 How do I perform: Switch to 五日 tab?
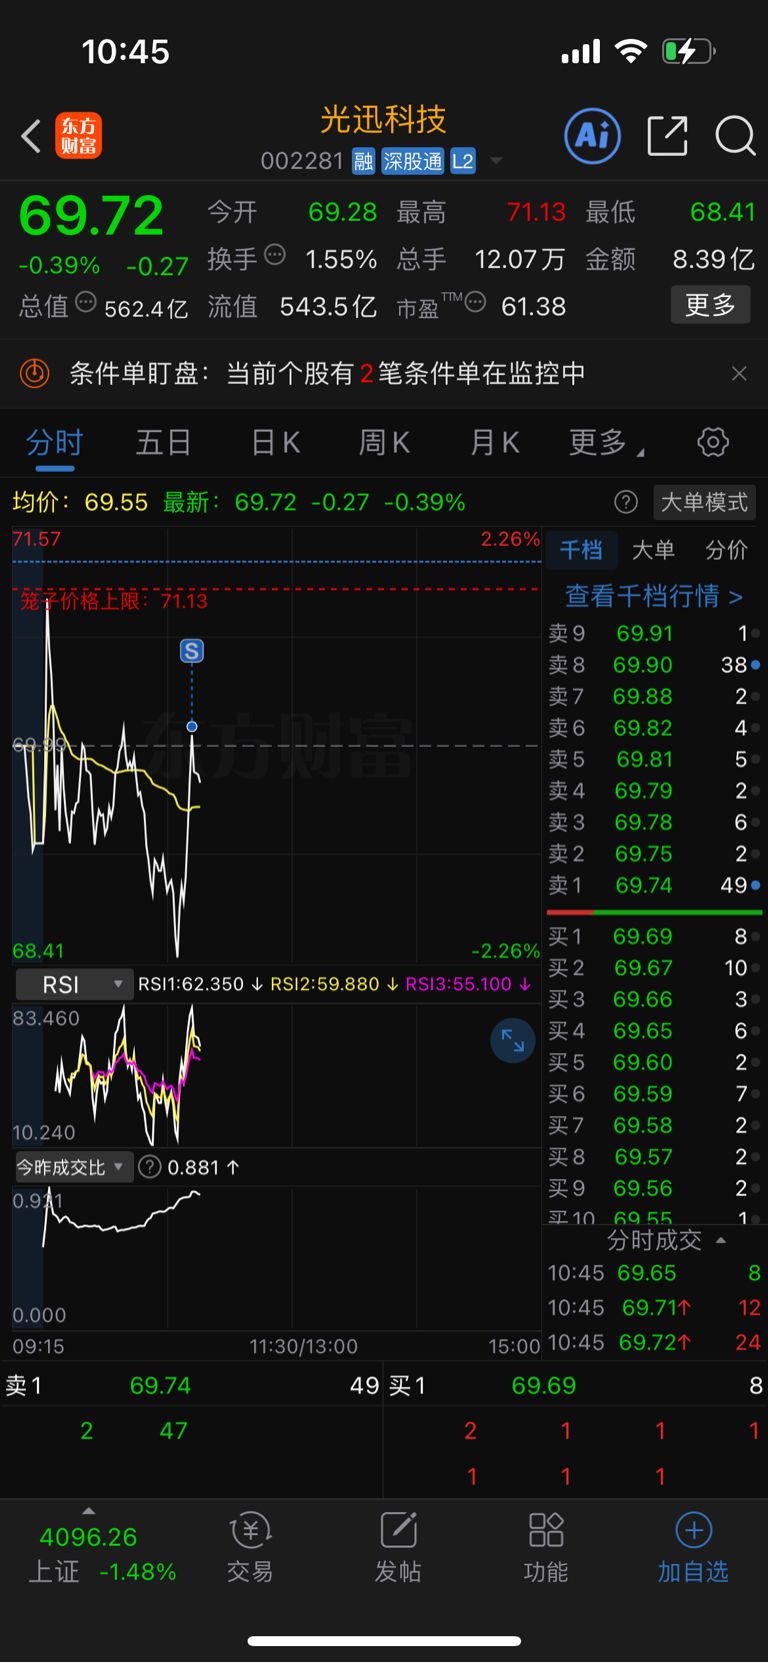[x=163, y=443]
